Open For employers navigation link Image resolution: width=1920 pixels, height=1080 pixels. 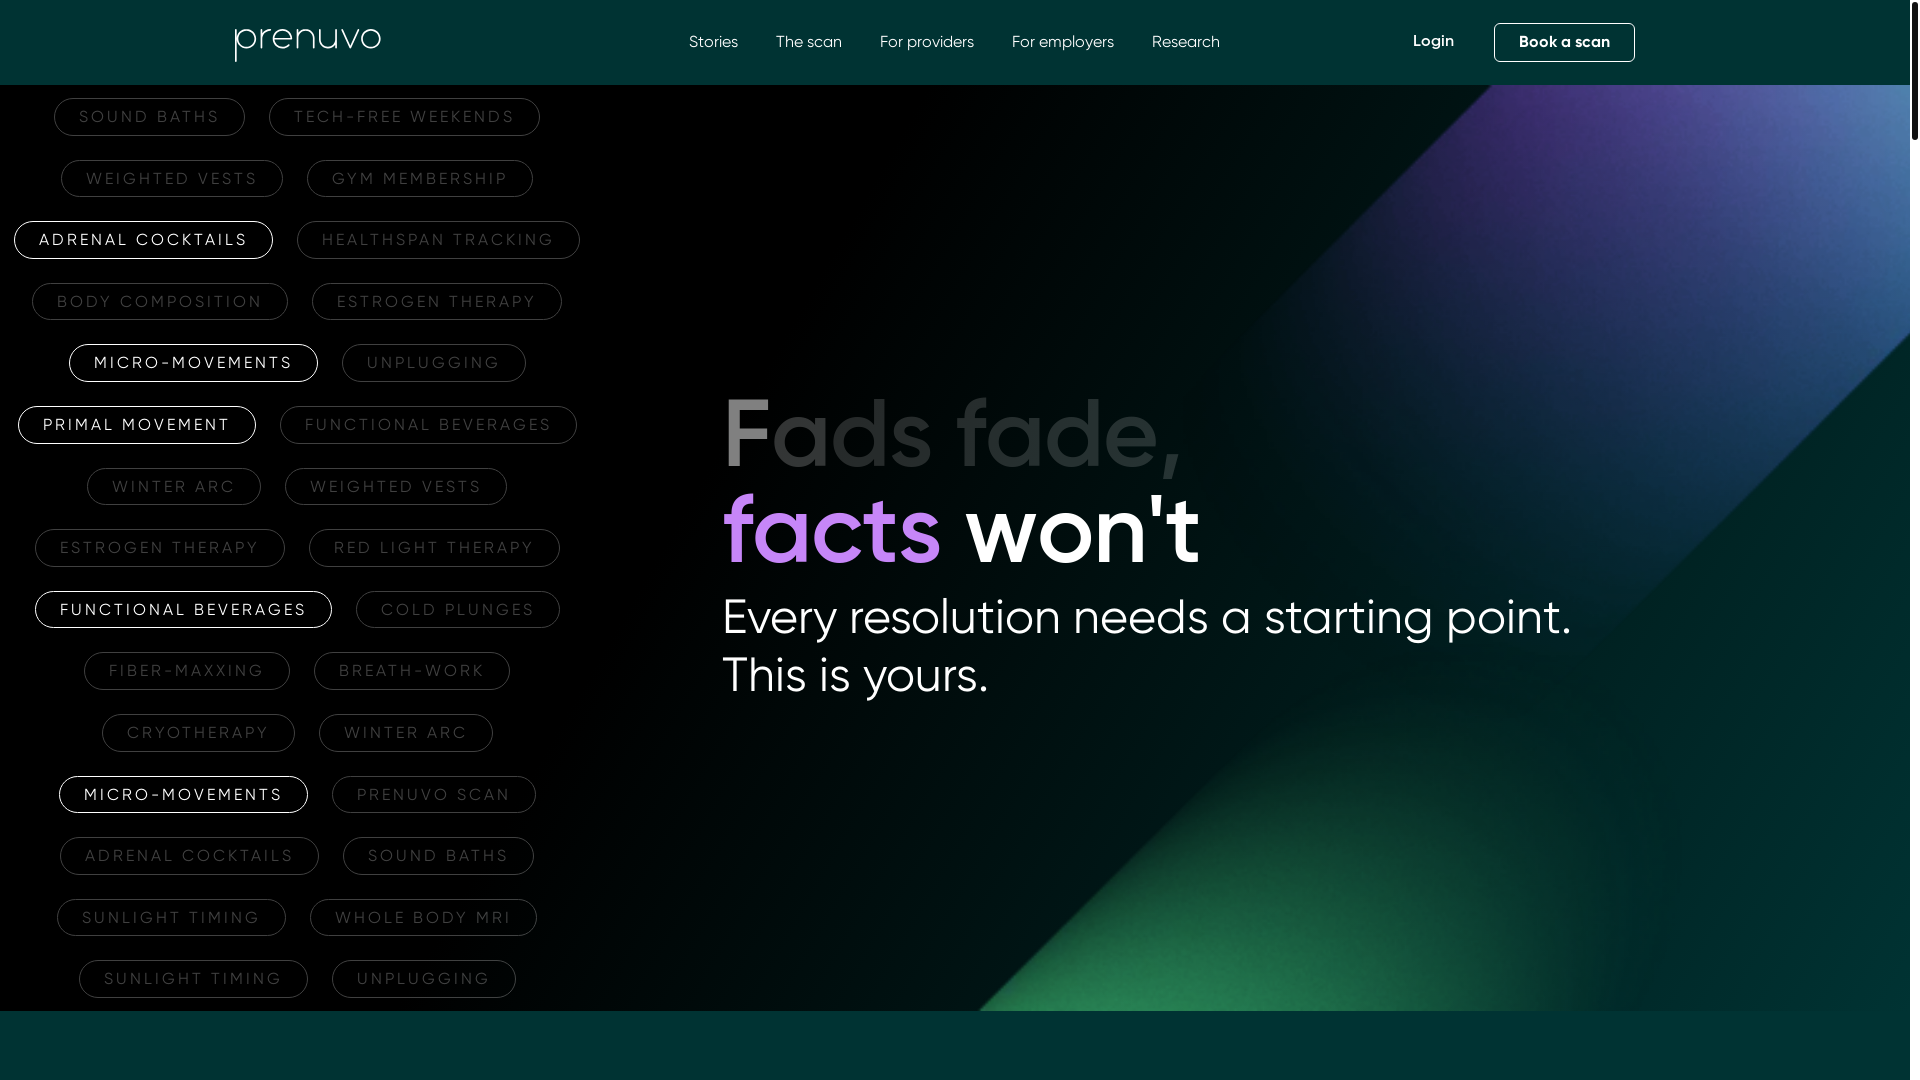(x=1062, y=42)
